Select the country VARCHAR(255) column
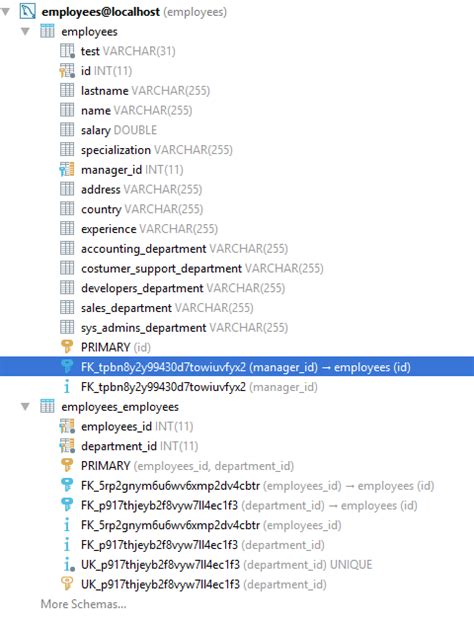The width and height of the screenshot is (474, 624). point(142,209)
